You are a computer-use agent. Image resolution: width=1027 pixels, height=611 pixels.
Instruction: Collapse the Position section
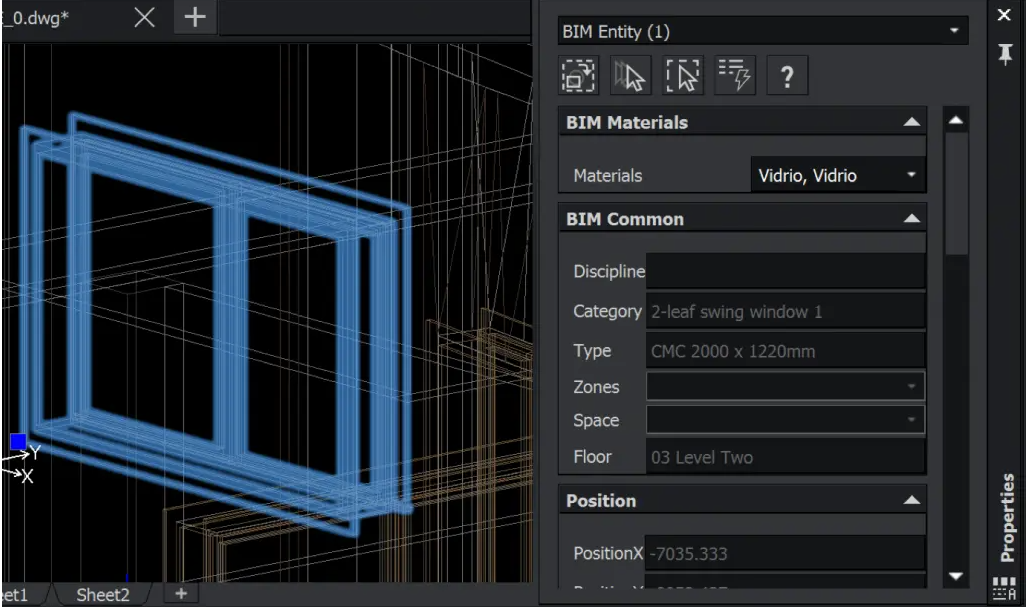point(910,500)
